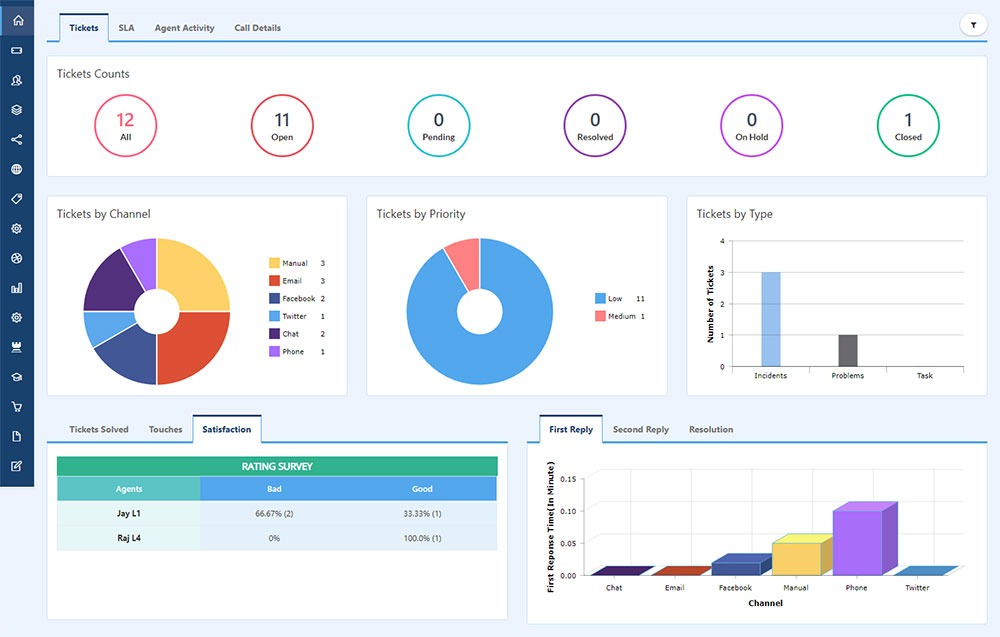Viewport: 1000px width, 637px height.
Task: Show the Tickets Solved tab
Action: [99, 430]
